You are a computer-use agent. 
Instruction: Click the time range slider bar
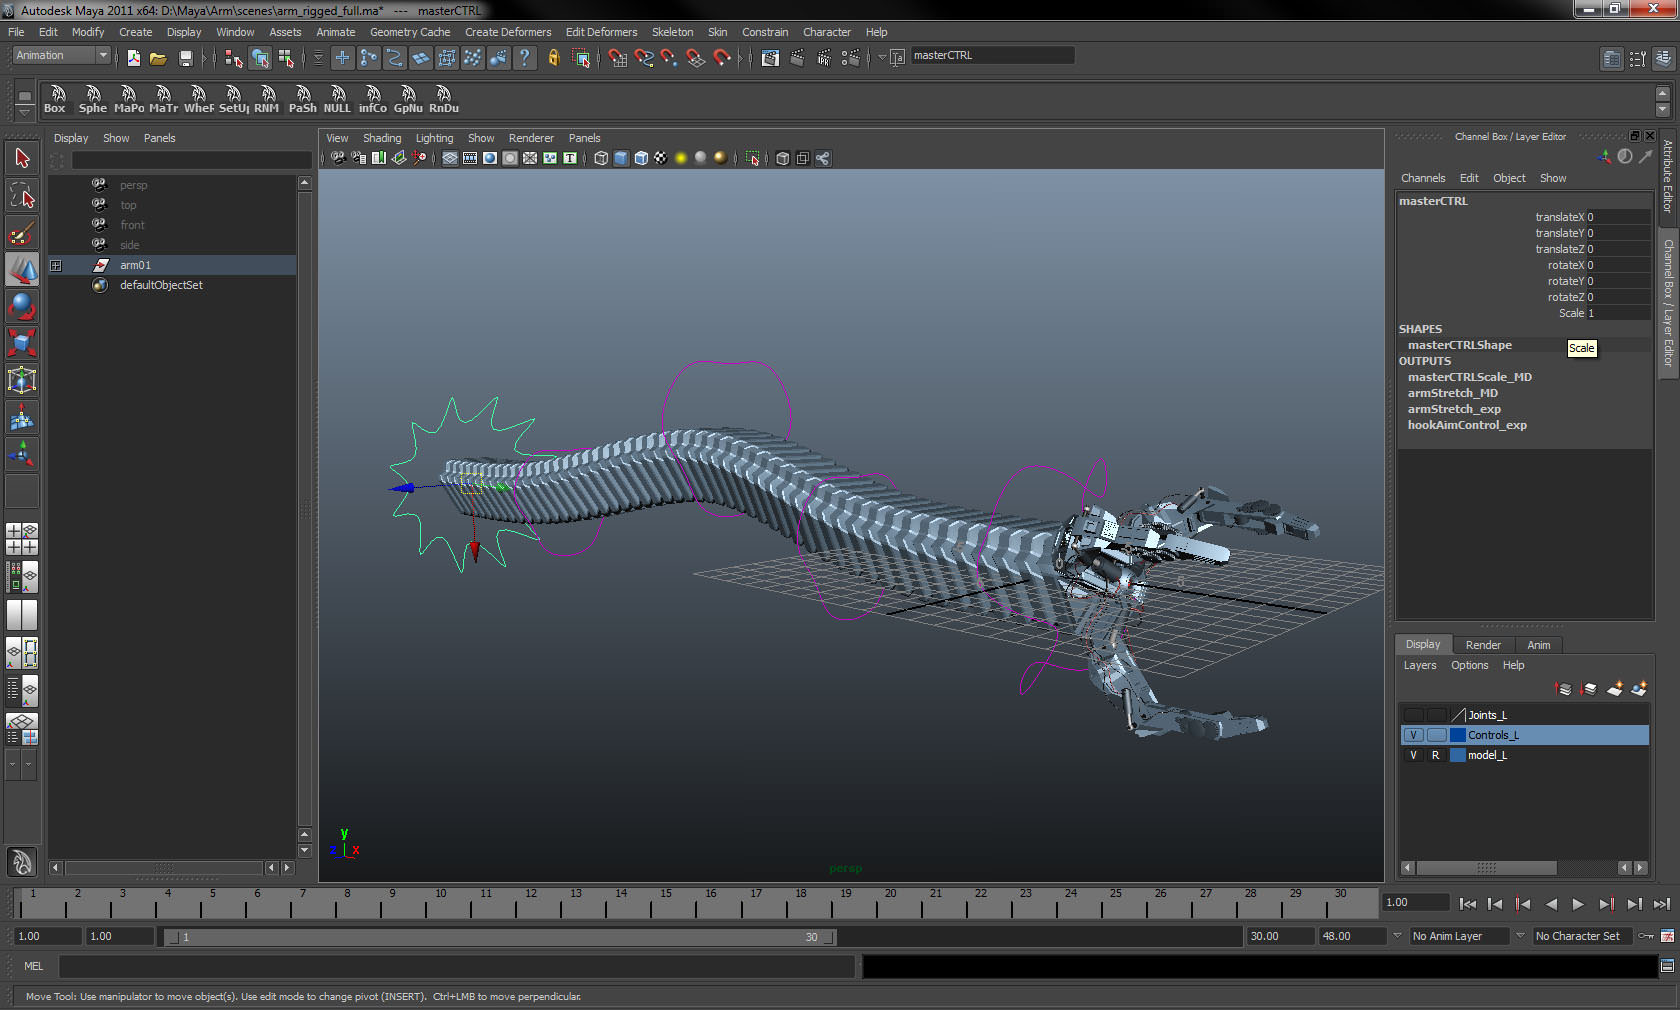pyautogui.click(x=500, y=937)
